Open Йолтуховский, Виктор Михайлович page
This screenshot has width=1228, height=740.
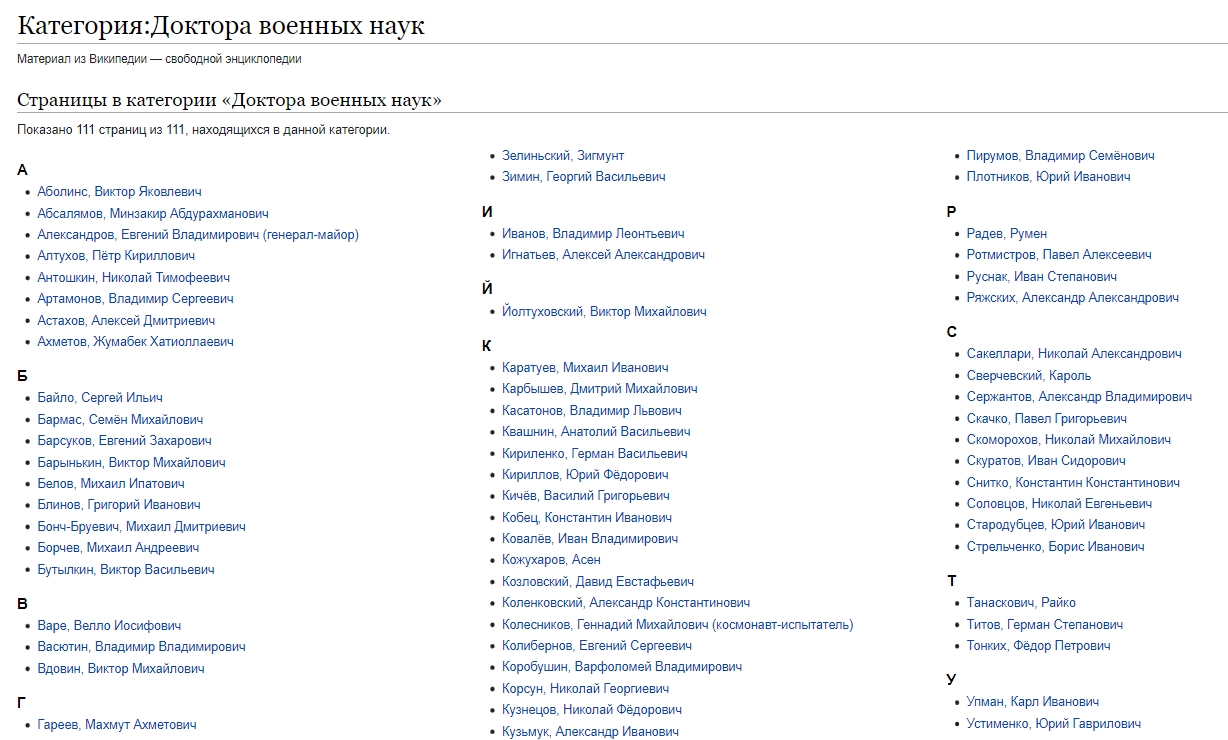pos(604,312)
